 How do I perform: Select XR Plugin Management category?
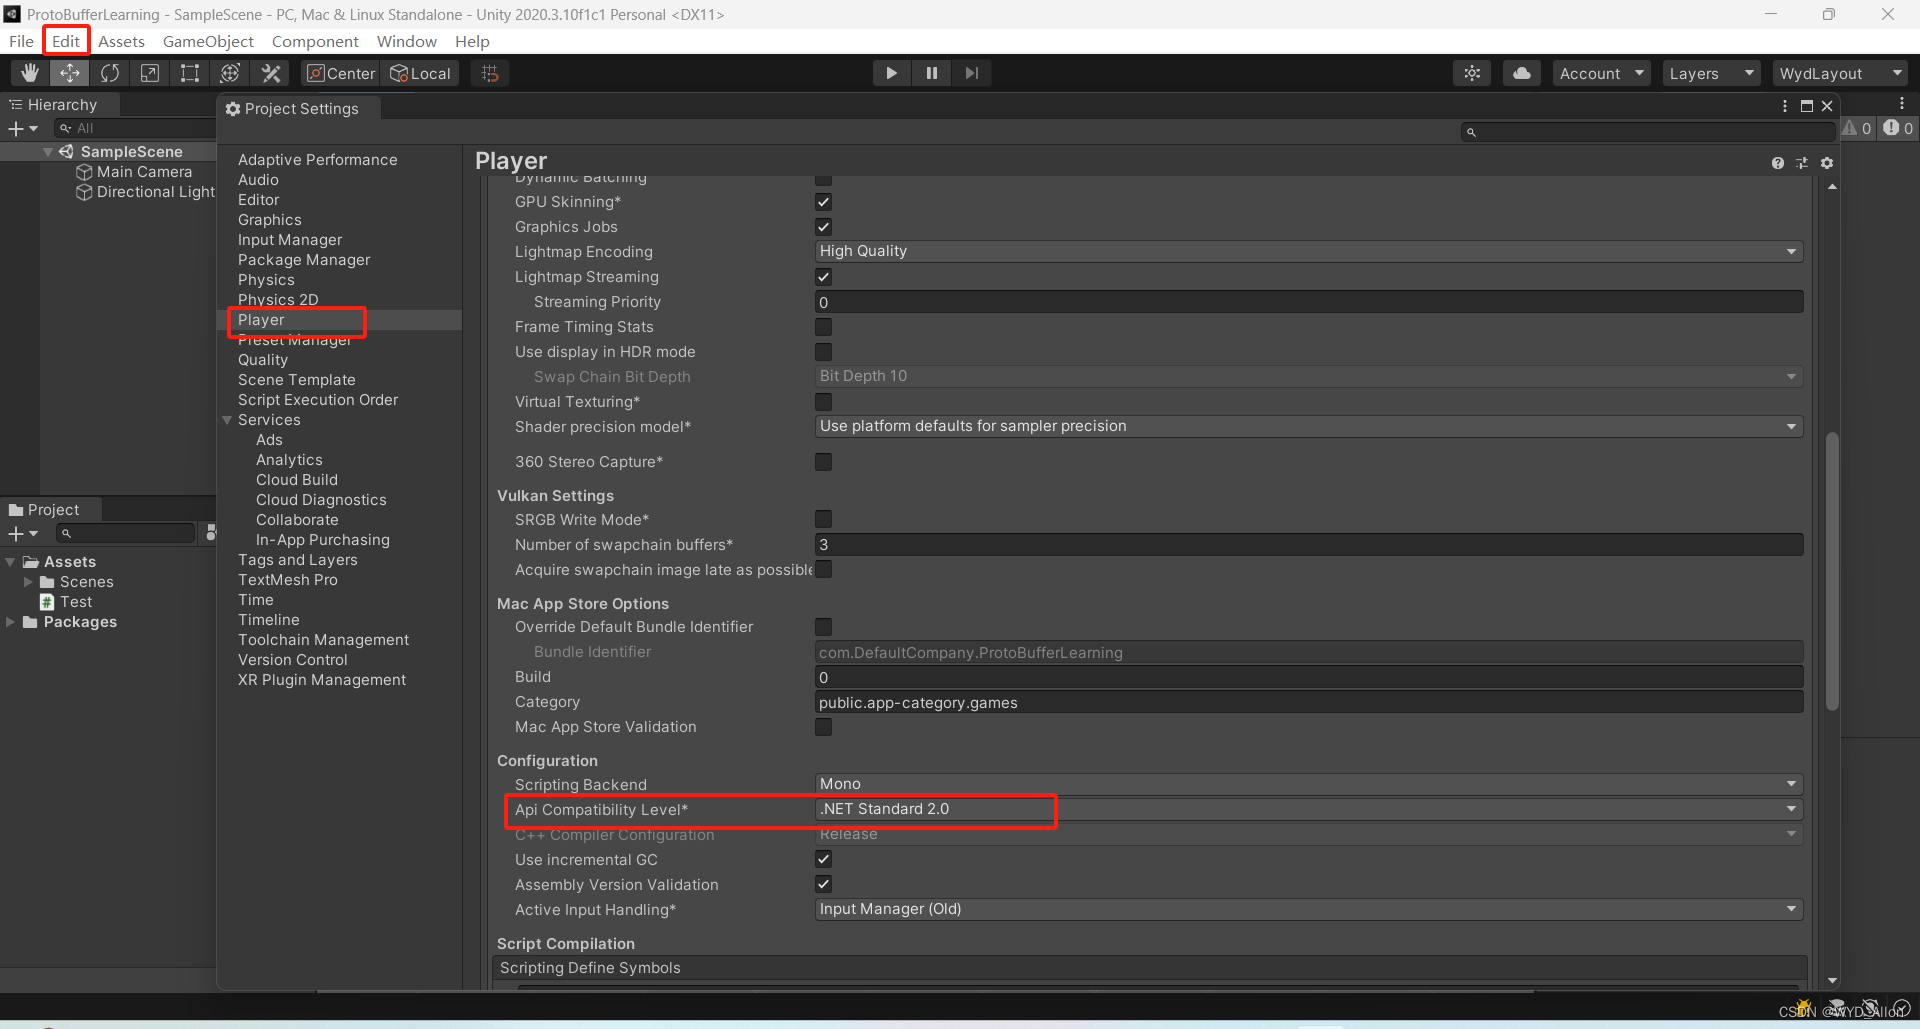(322, 680)
